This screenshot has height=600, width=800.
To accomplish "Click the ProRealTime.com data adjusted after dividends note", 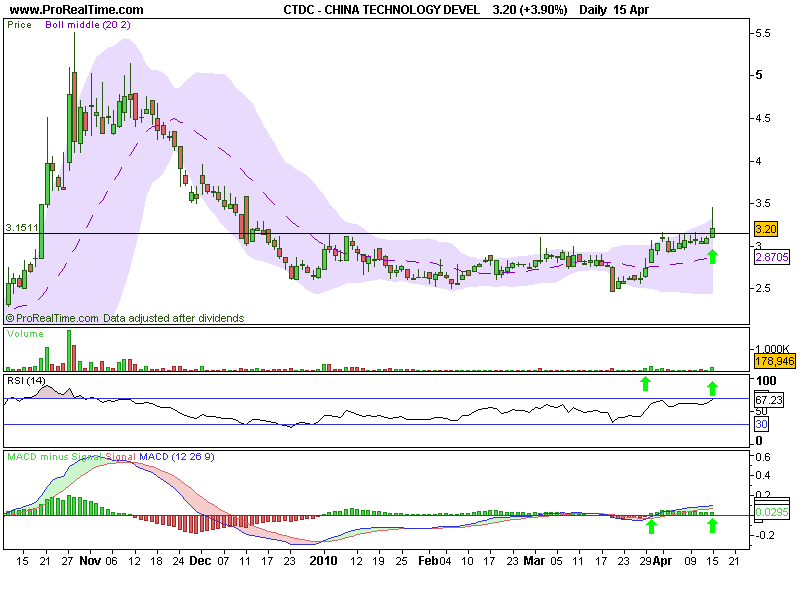I will [125, 318].
